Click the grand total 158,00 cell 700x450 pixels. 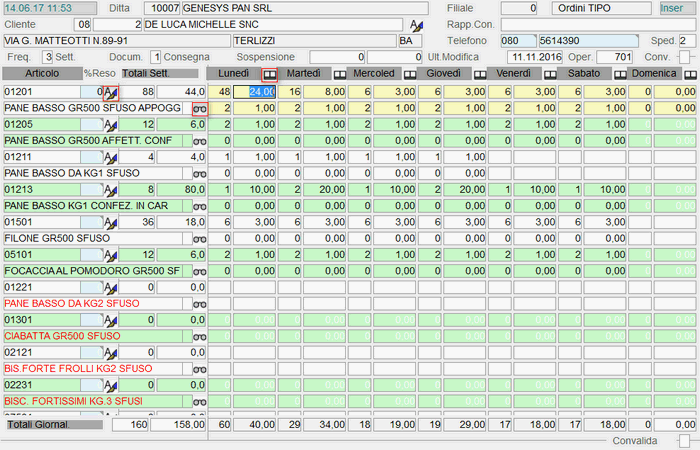178,425
